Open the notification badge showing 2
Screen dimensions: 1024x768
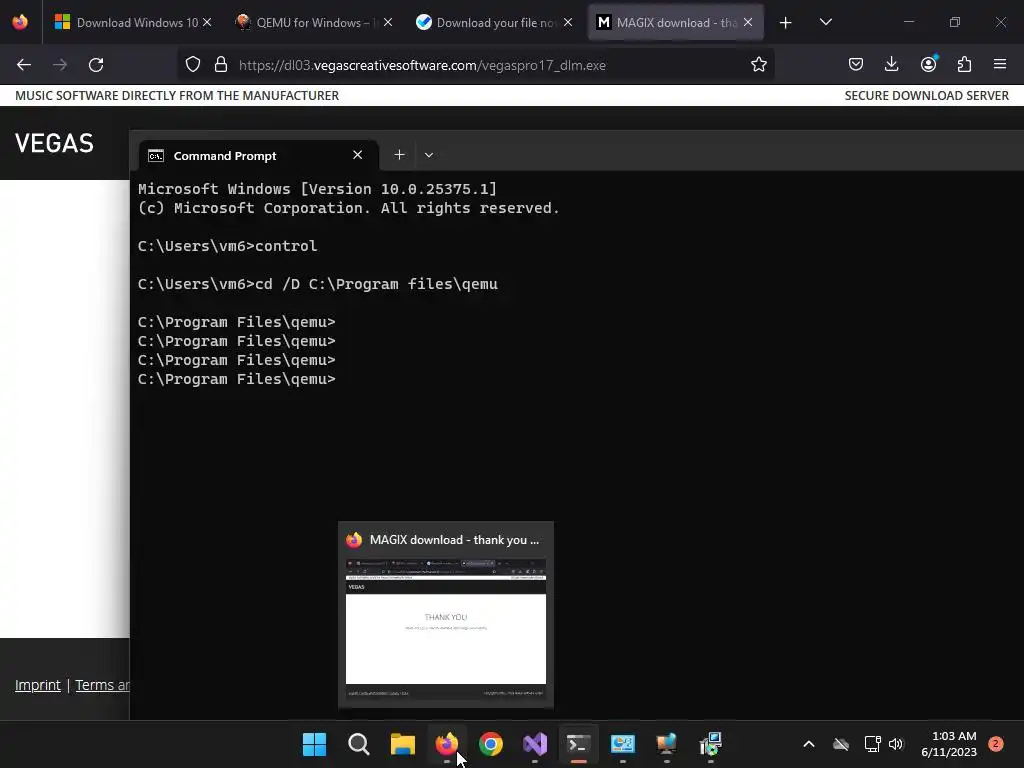click(995, 744)
